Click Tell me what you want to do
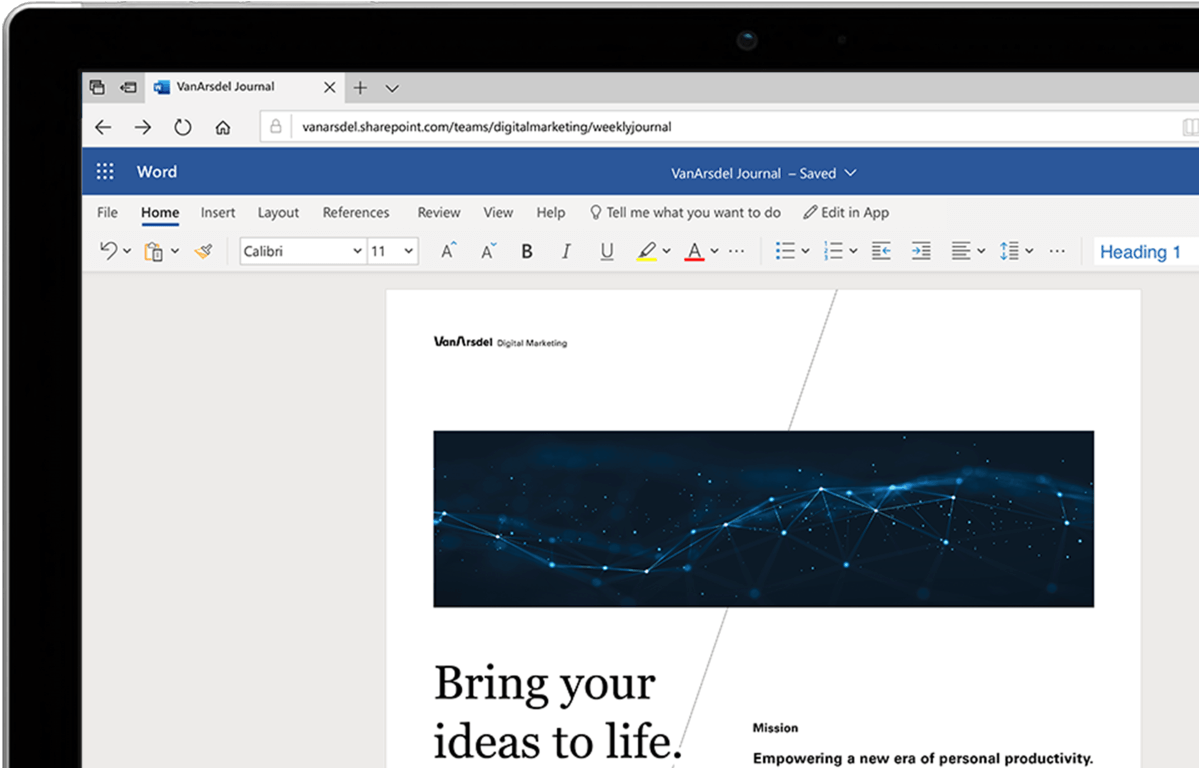Viewport: 1199px width, 768px height. point(686,212)
